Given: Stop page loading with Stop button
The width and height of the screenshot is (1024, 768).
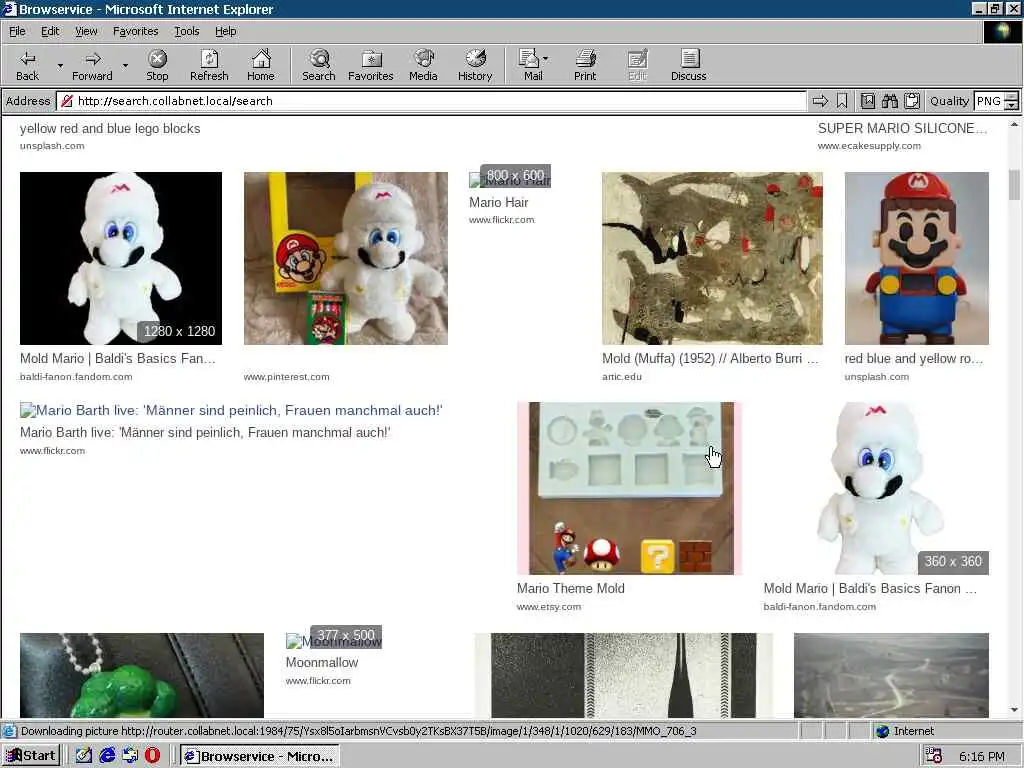Looking at the screenshot, I should 157,65.
